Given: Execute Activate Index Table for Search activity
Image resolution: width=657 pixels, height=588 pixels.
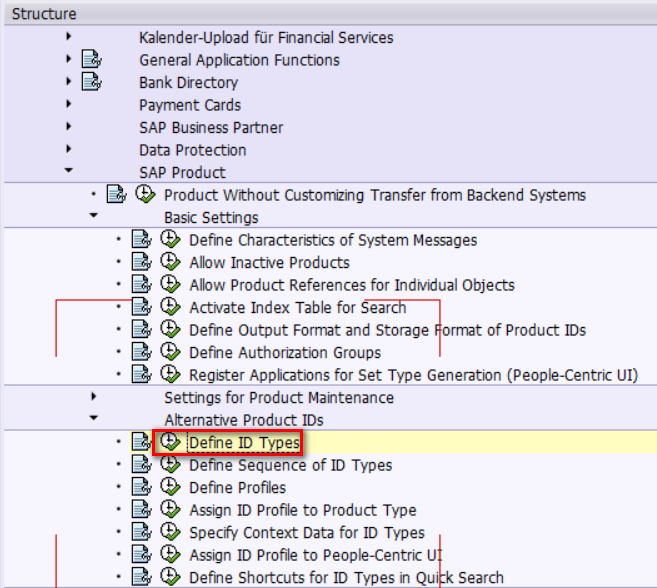Looking at the screenshot, I should [x=170, y=307].
